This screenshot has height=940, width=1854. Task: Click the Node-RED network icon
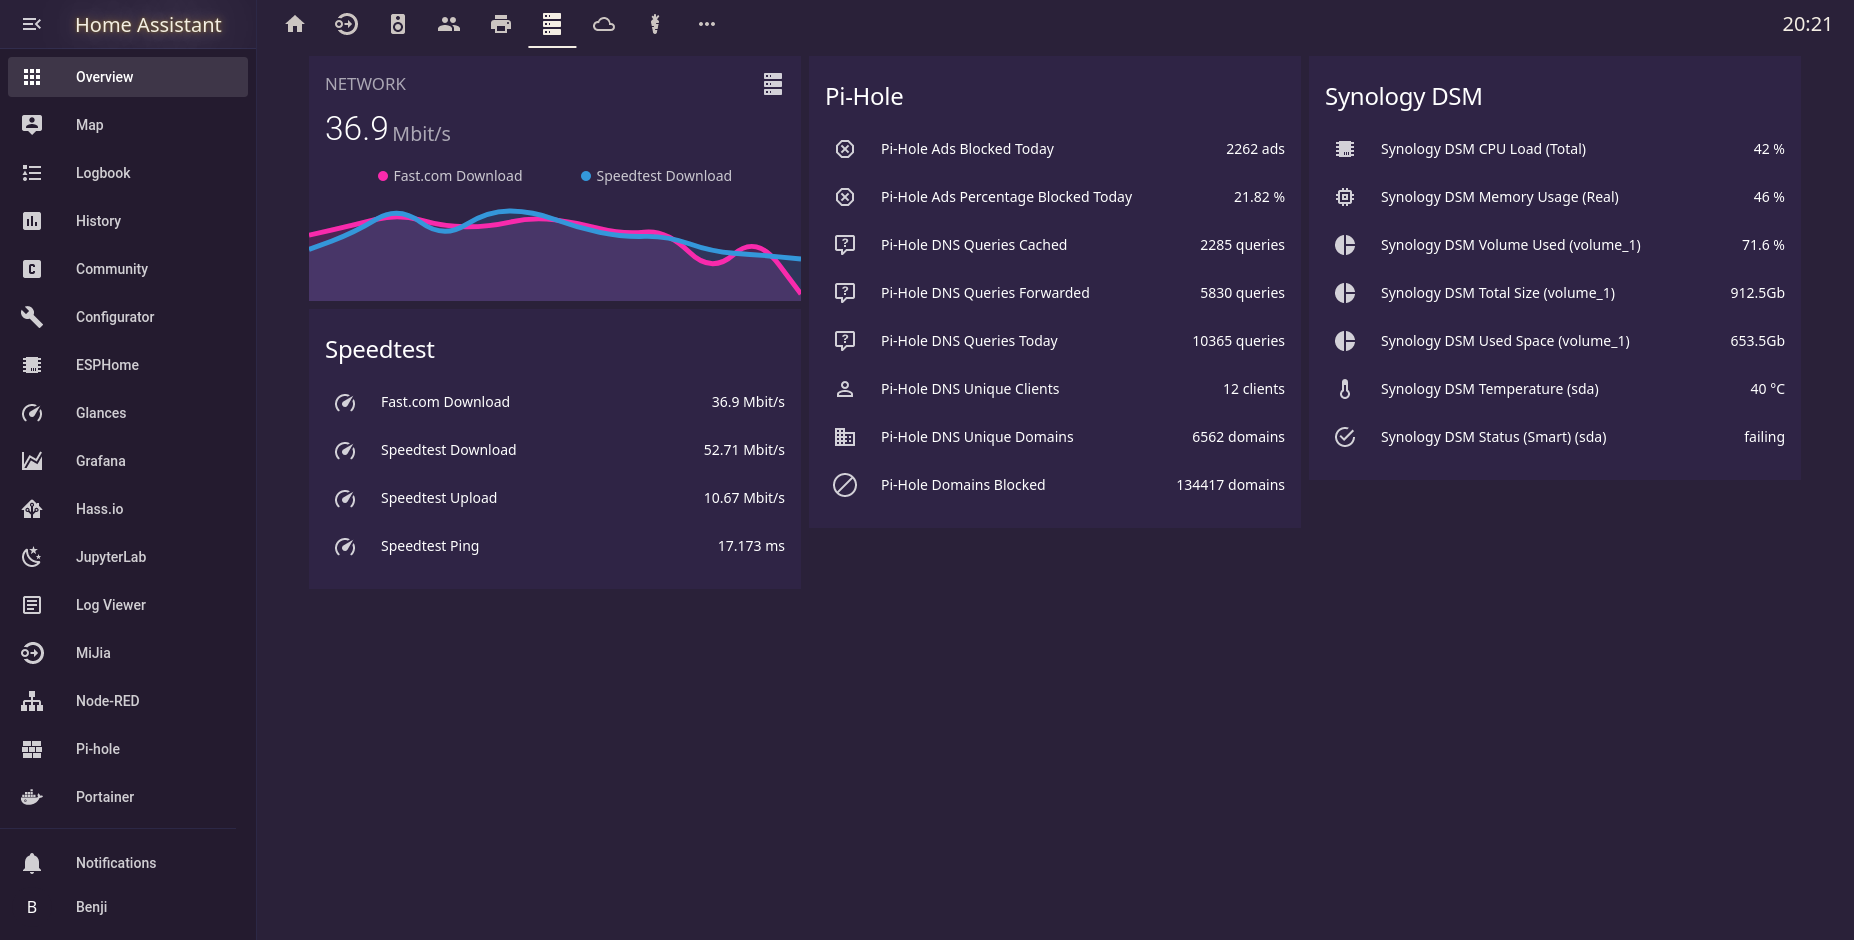[x=32, y=701]
